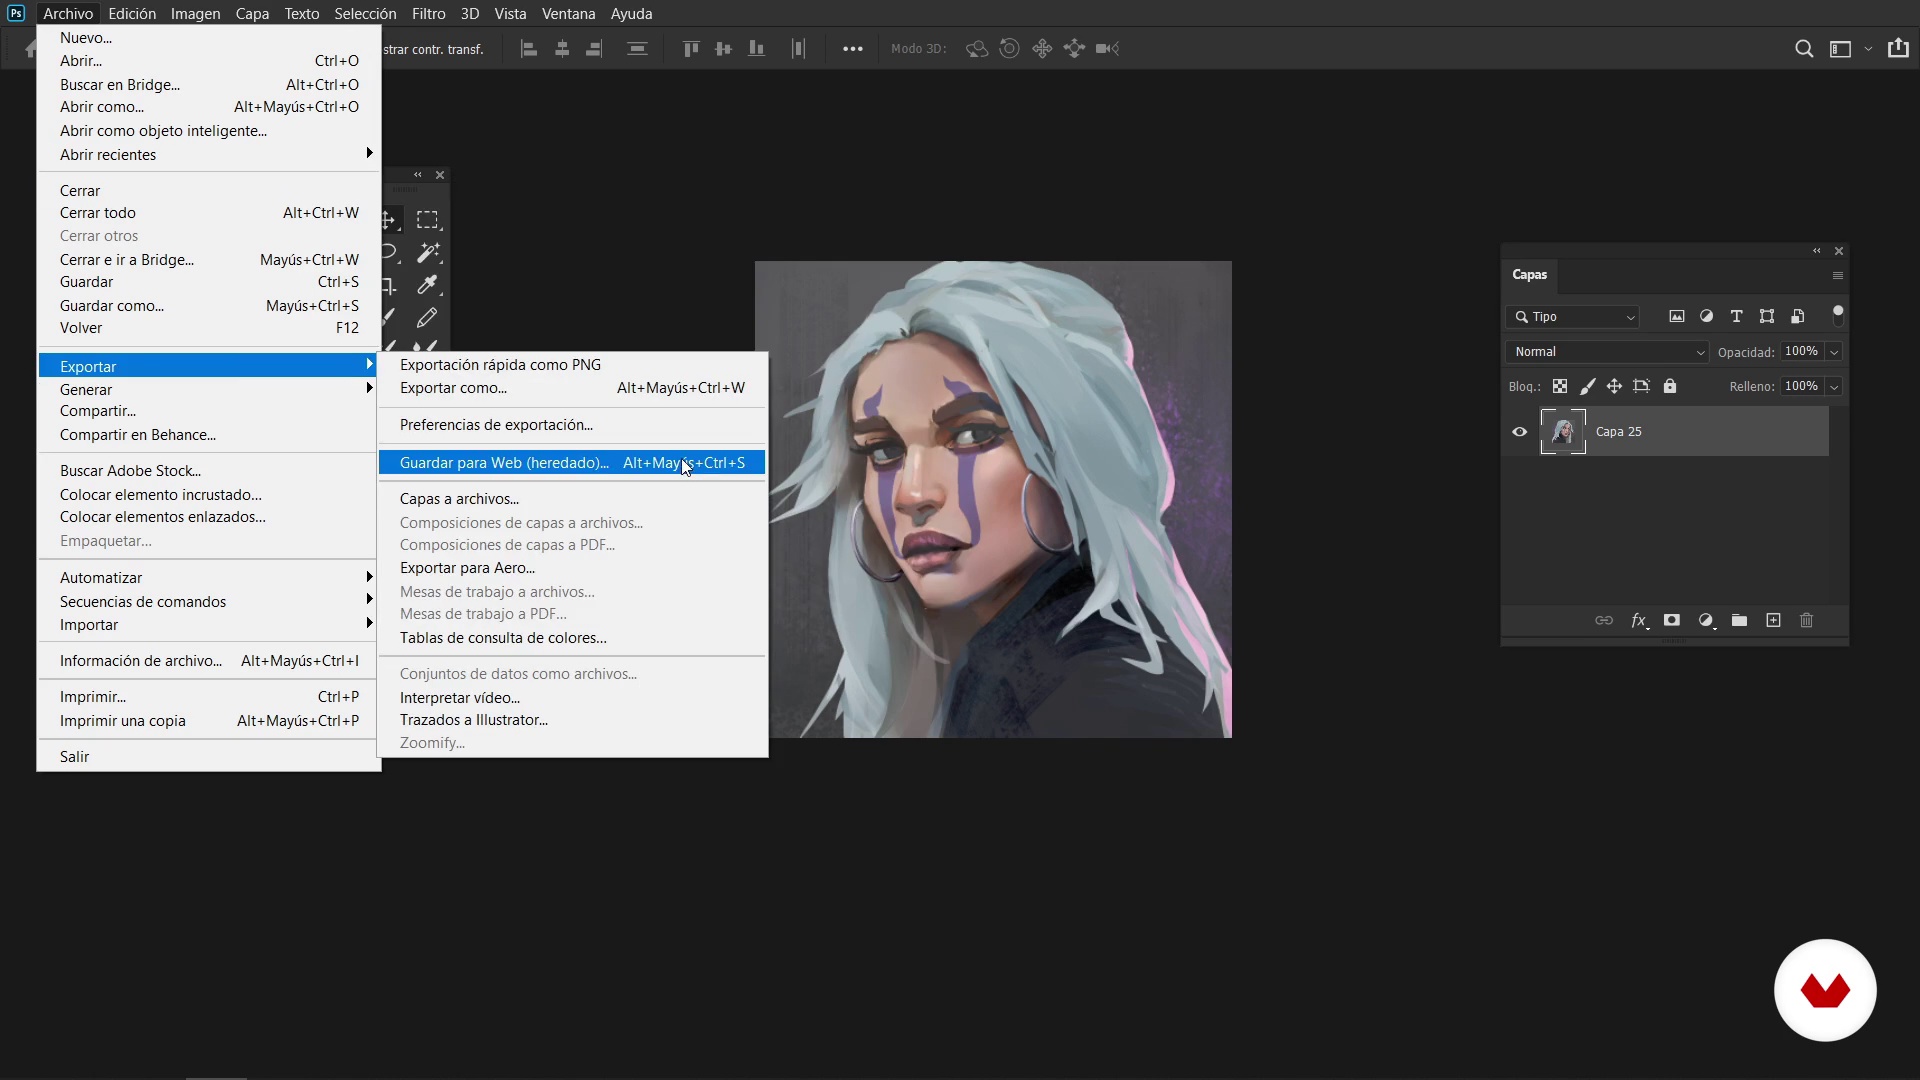Select the Eyedropper tool
This screenshot has width=1920, height=1080.
[x=428, y=285]
